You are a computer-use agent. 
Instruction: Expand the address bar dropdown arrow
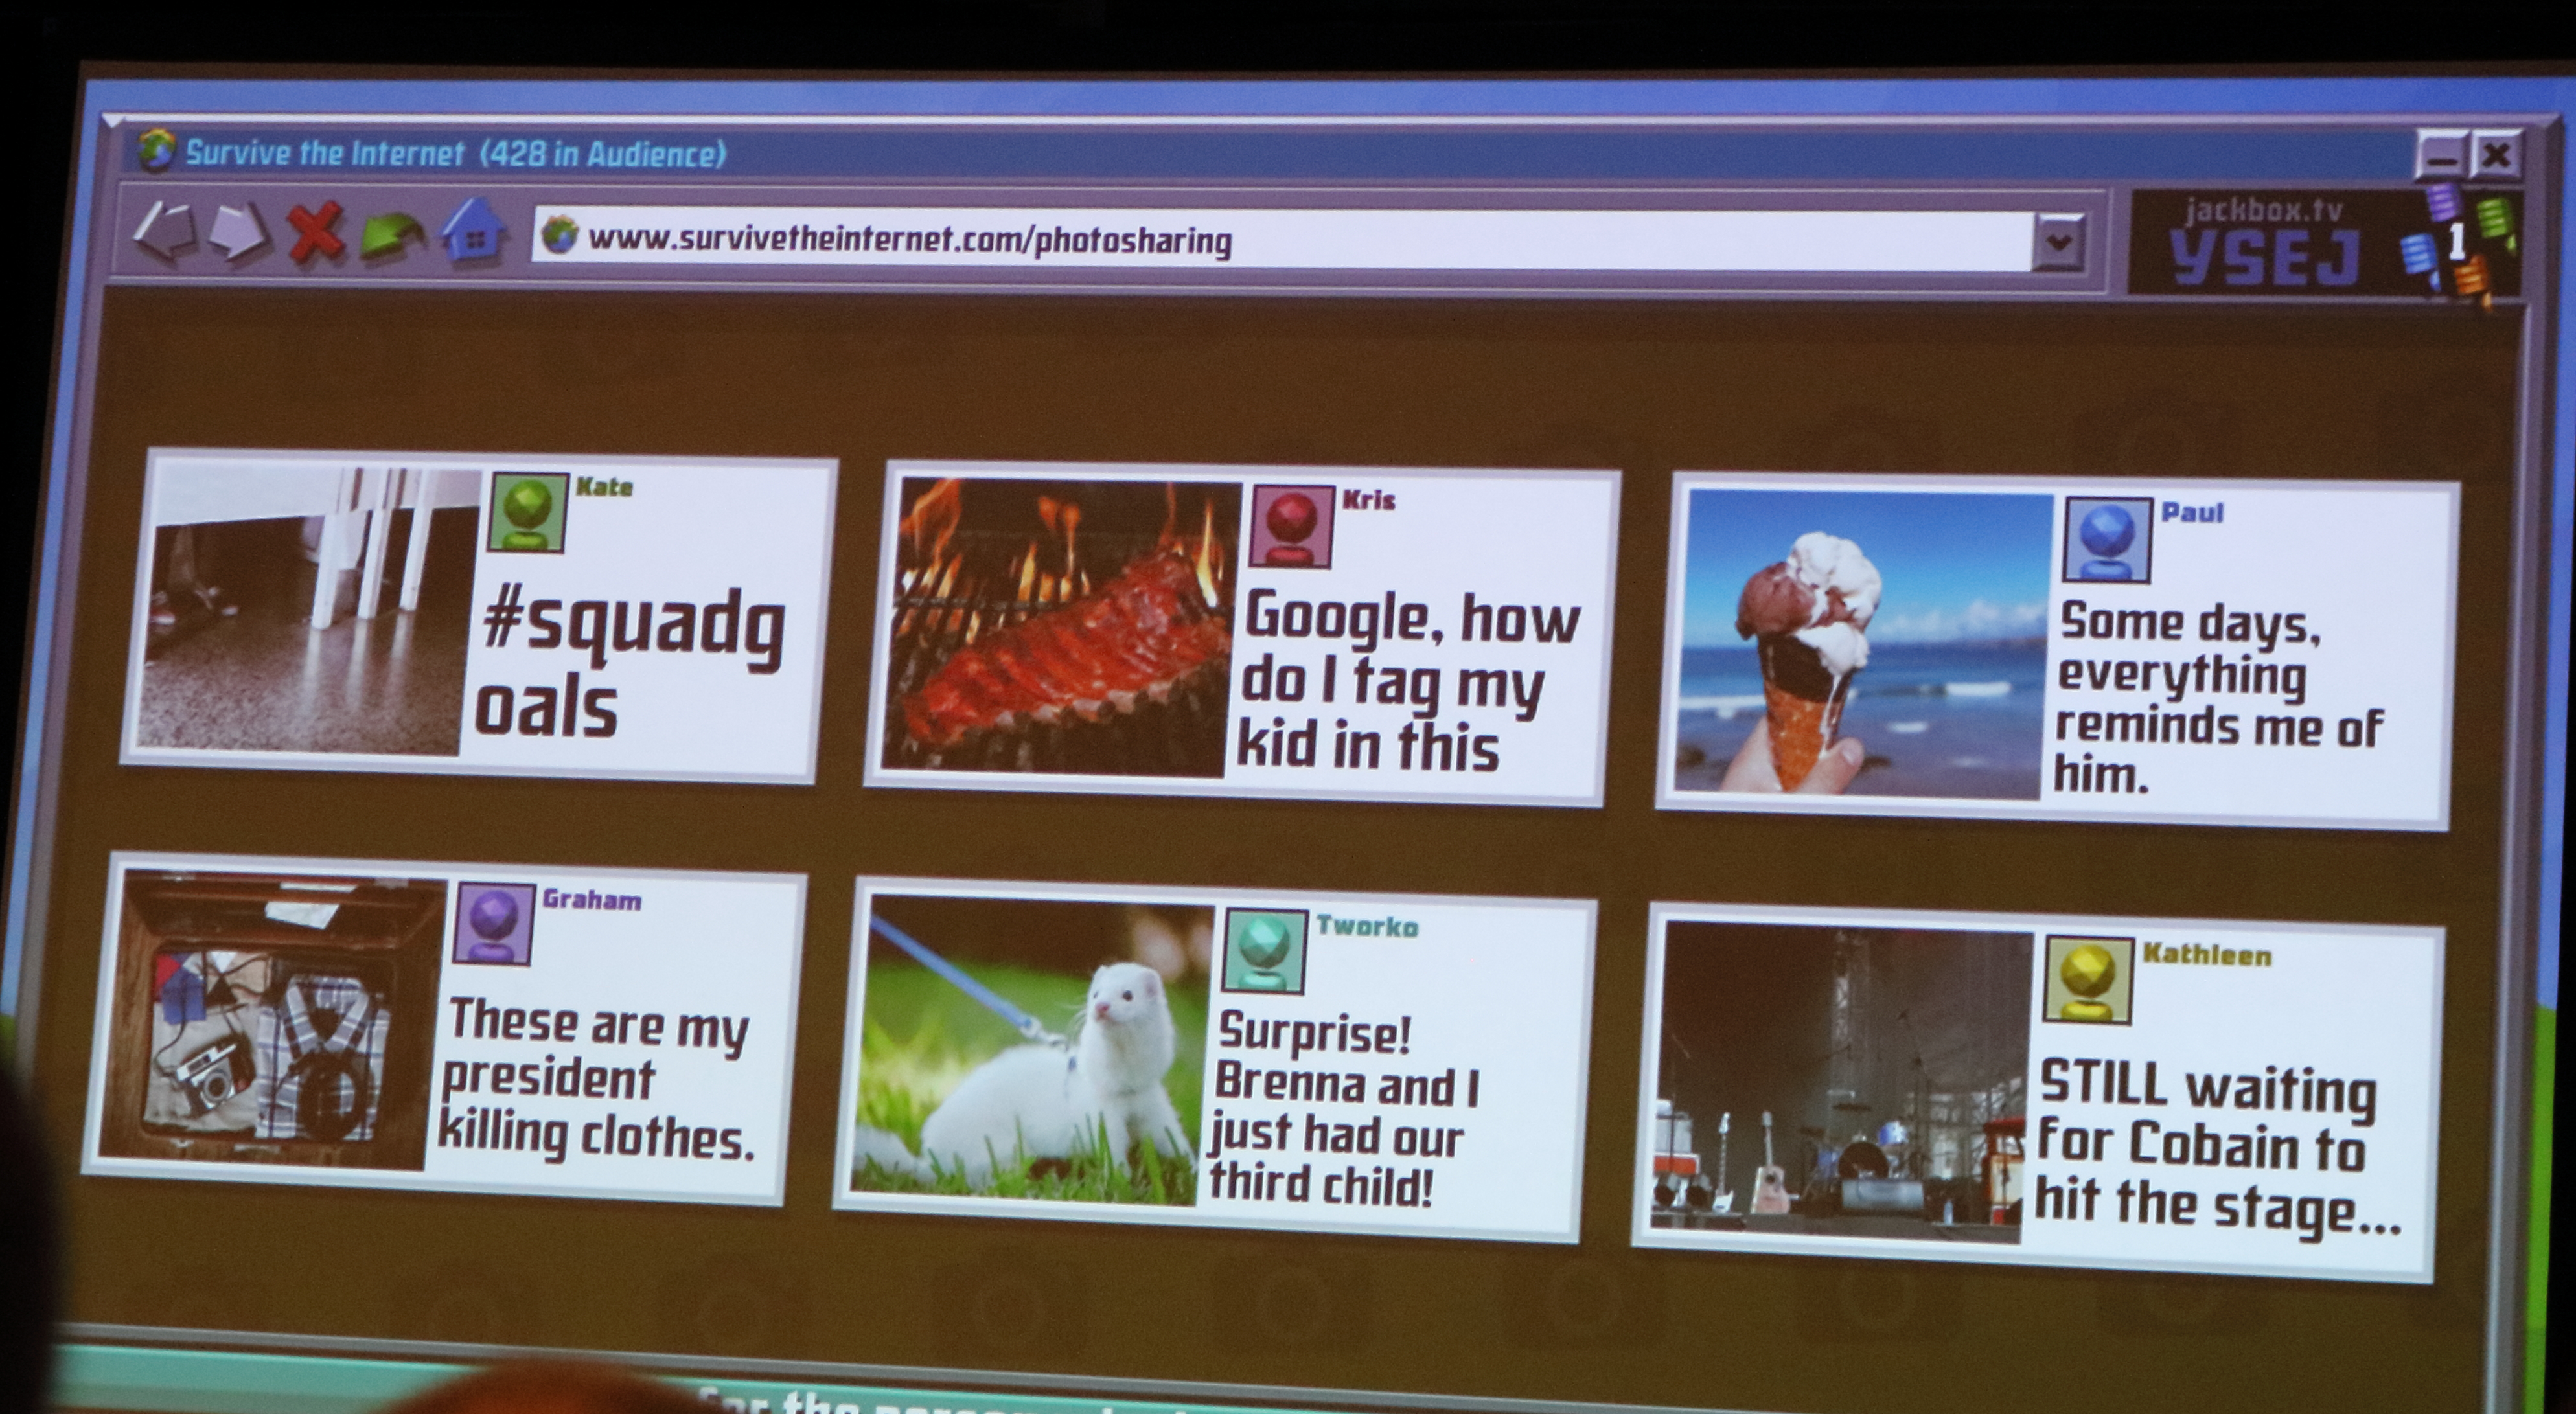click(x=2058, y=242)
